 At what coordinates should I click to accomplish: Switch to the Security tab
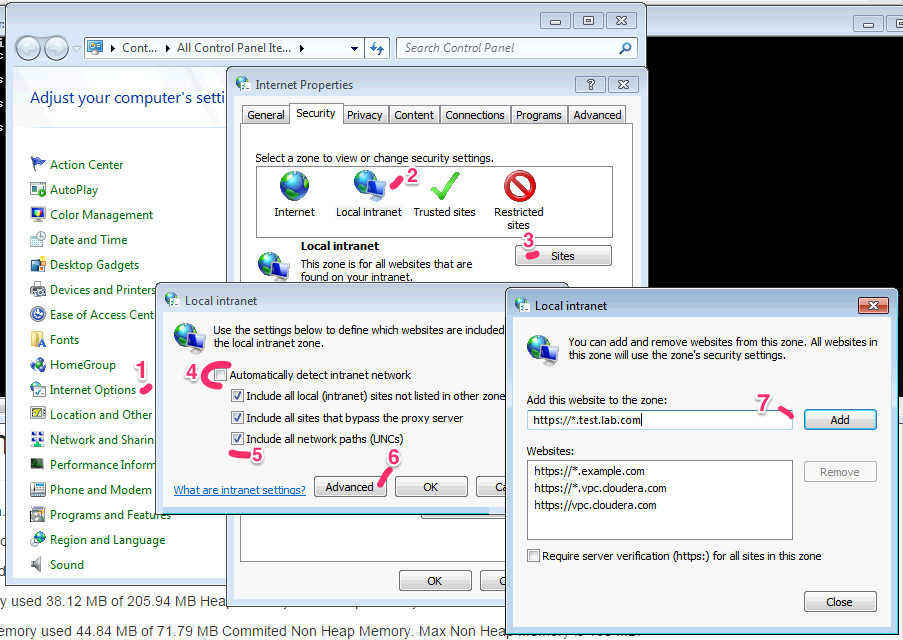click(316, 113)
